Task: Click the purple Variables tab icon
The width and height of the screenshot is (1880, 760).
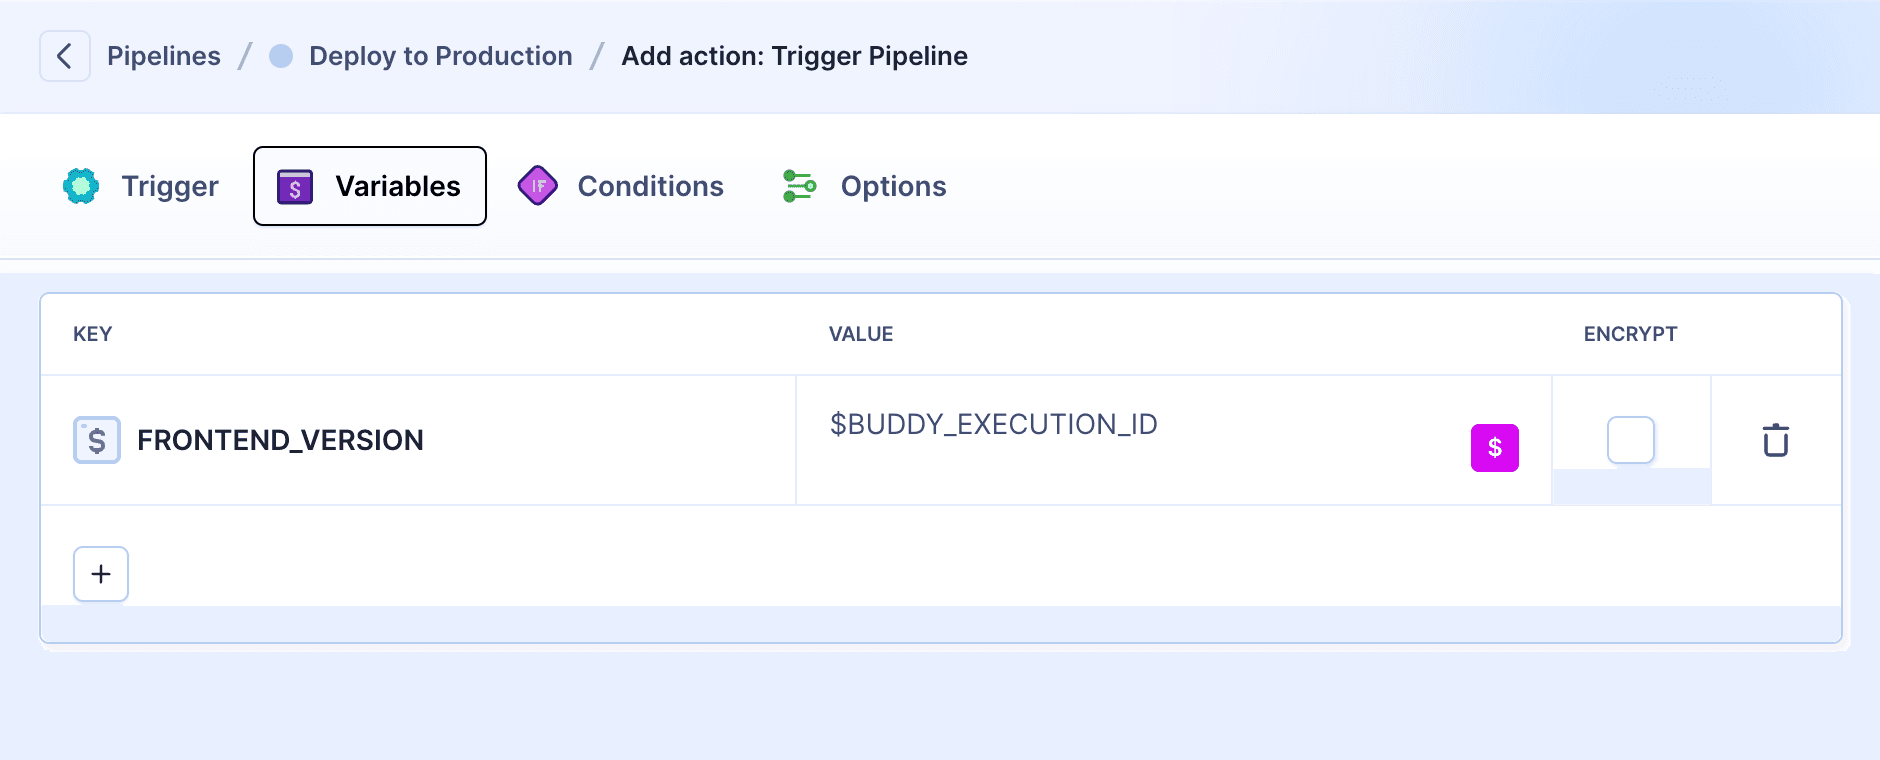Action: point(295,187)
